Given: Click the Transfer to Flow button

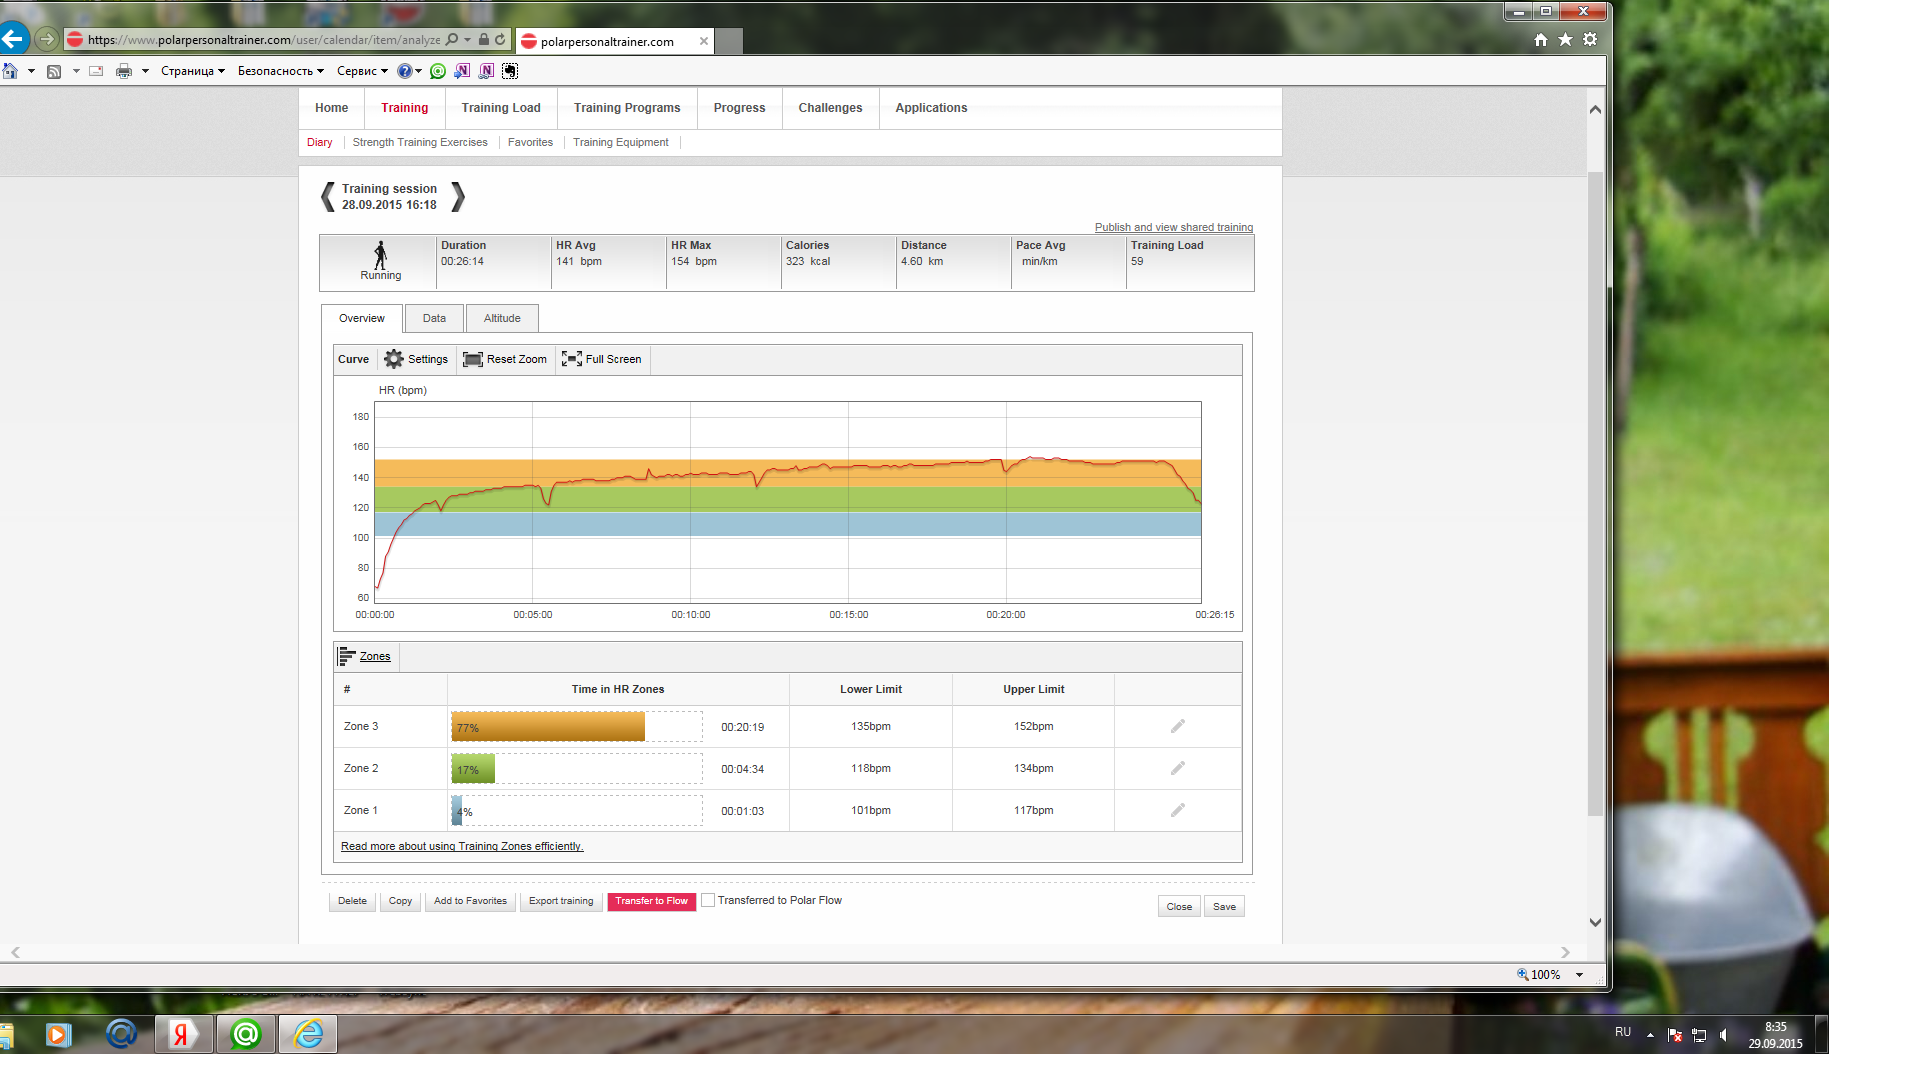Looking at the screenshot, I should [x=651, y=901].
